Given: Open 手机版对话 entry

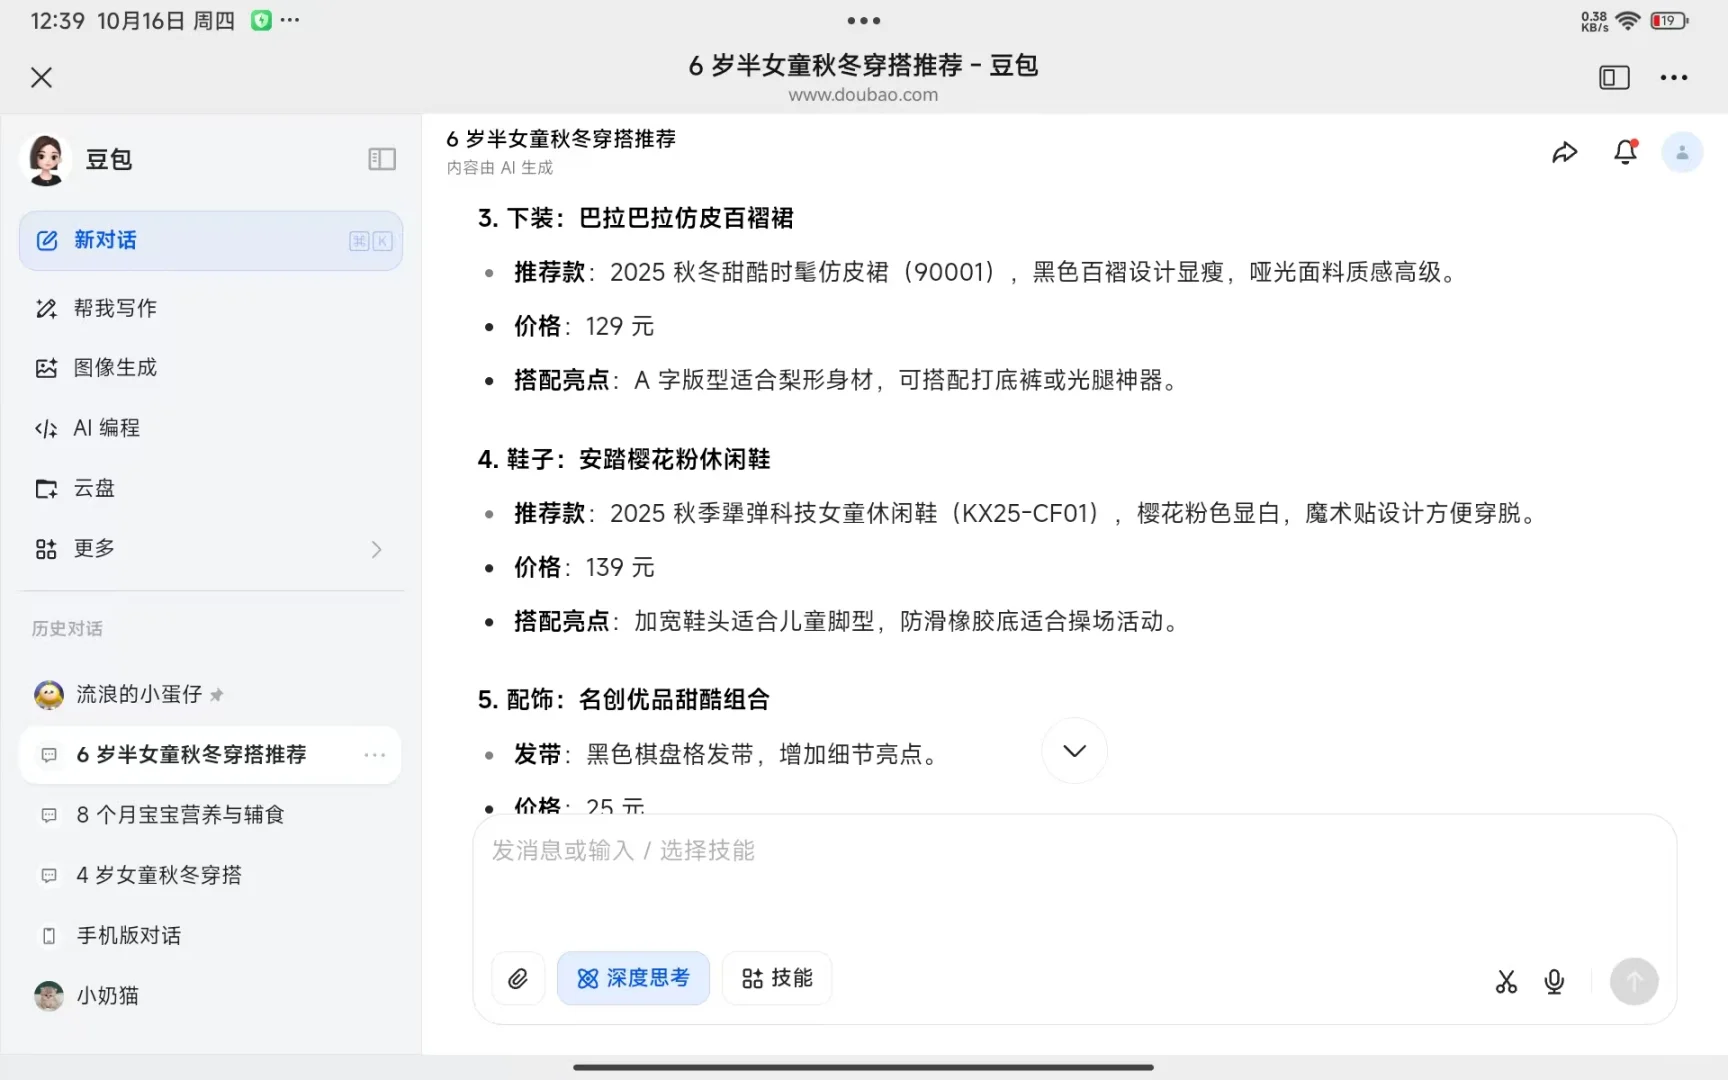Looking at the screenshot, I should (211, 935).
